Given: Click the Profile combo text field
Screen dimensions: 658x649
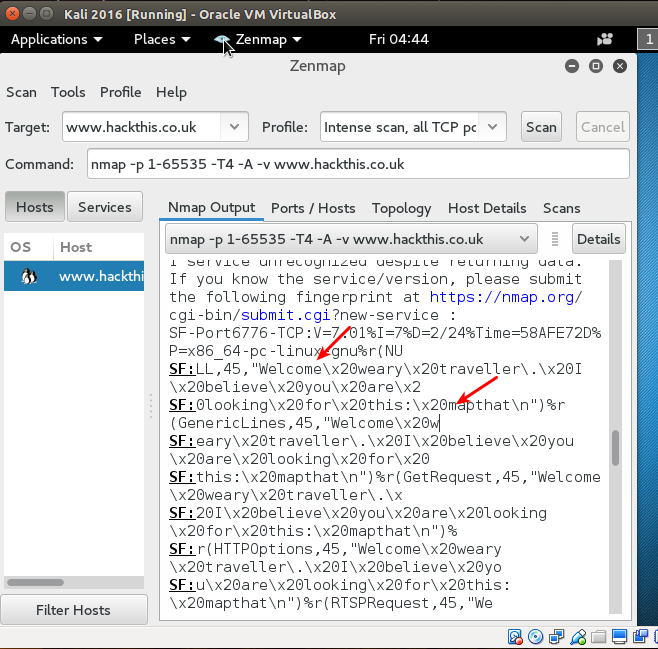Looking at the screenshot, I should (x=400, y=127).
